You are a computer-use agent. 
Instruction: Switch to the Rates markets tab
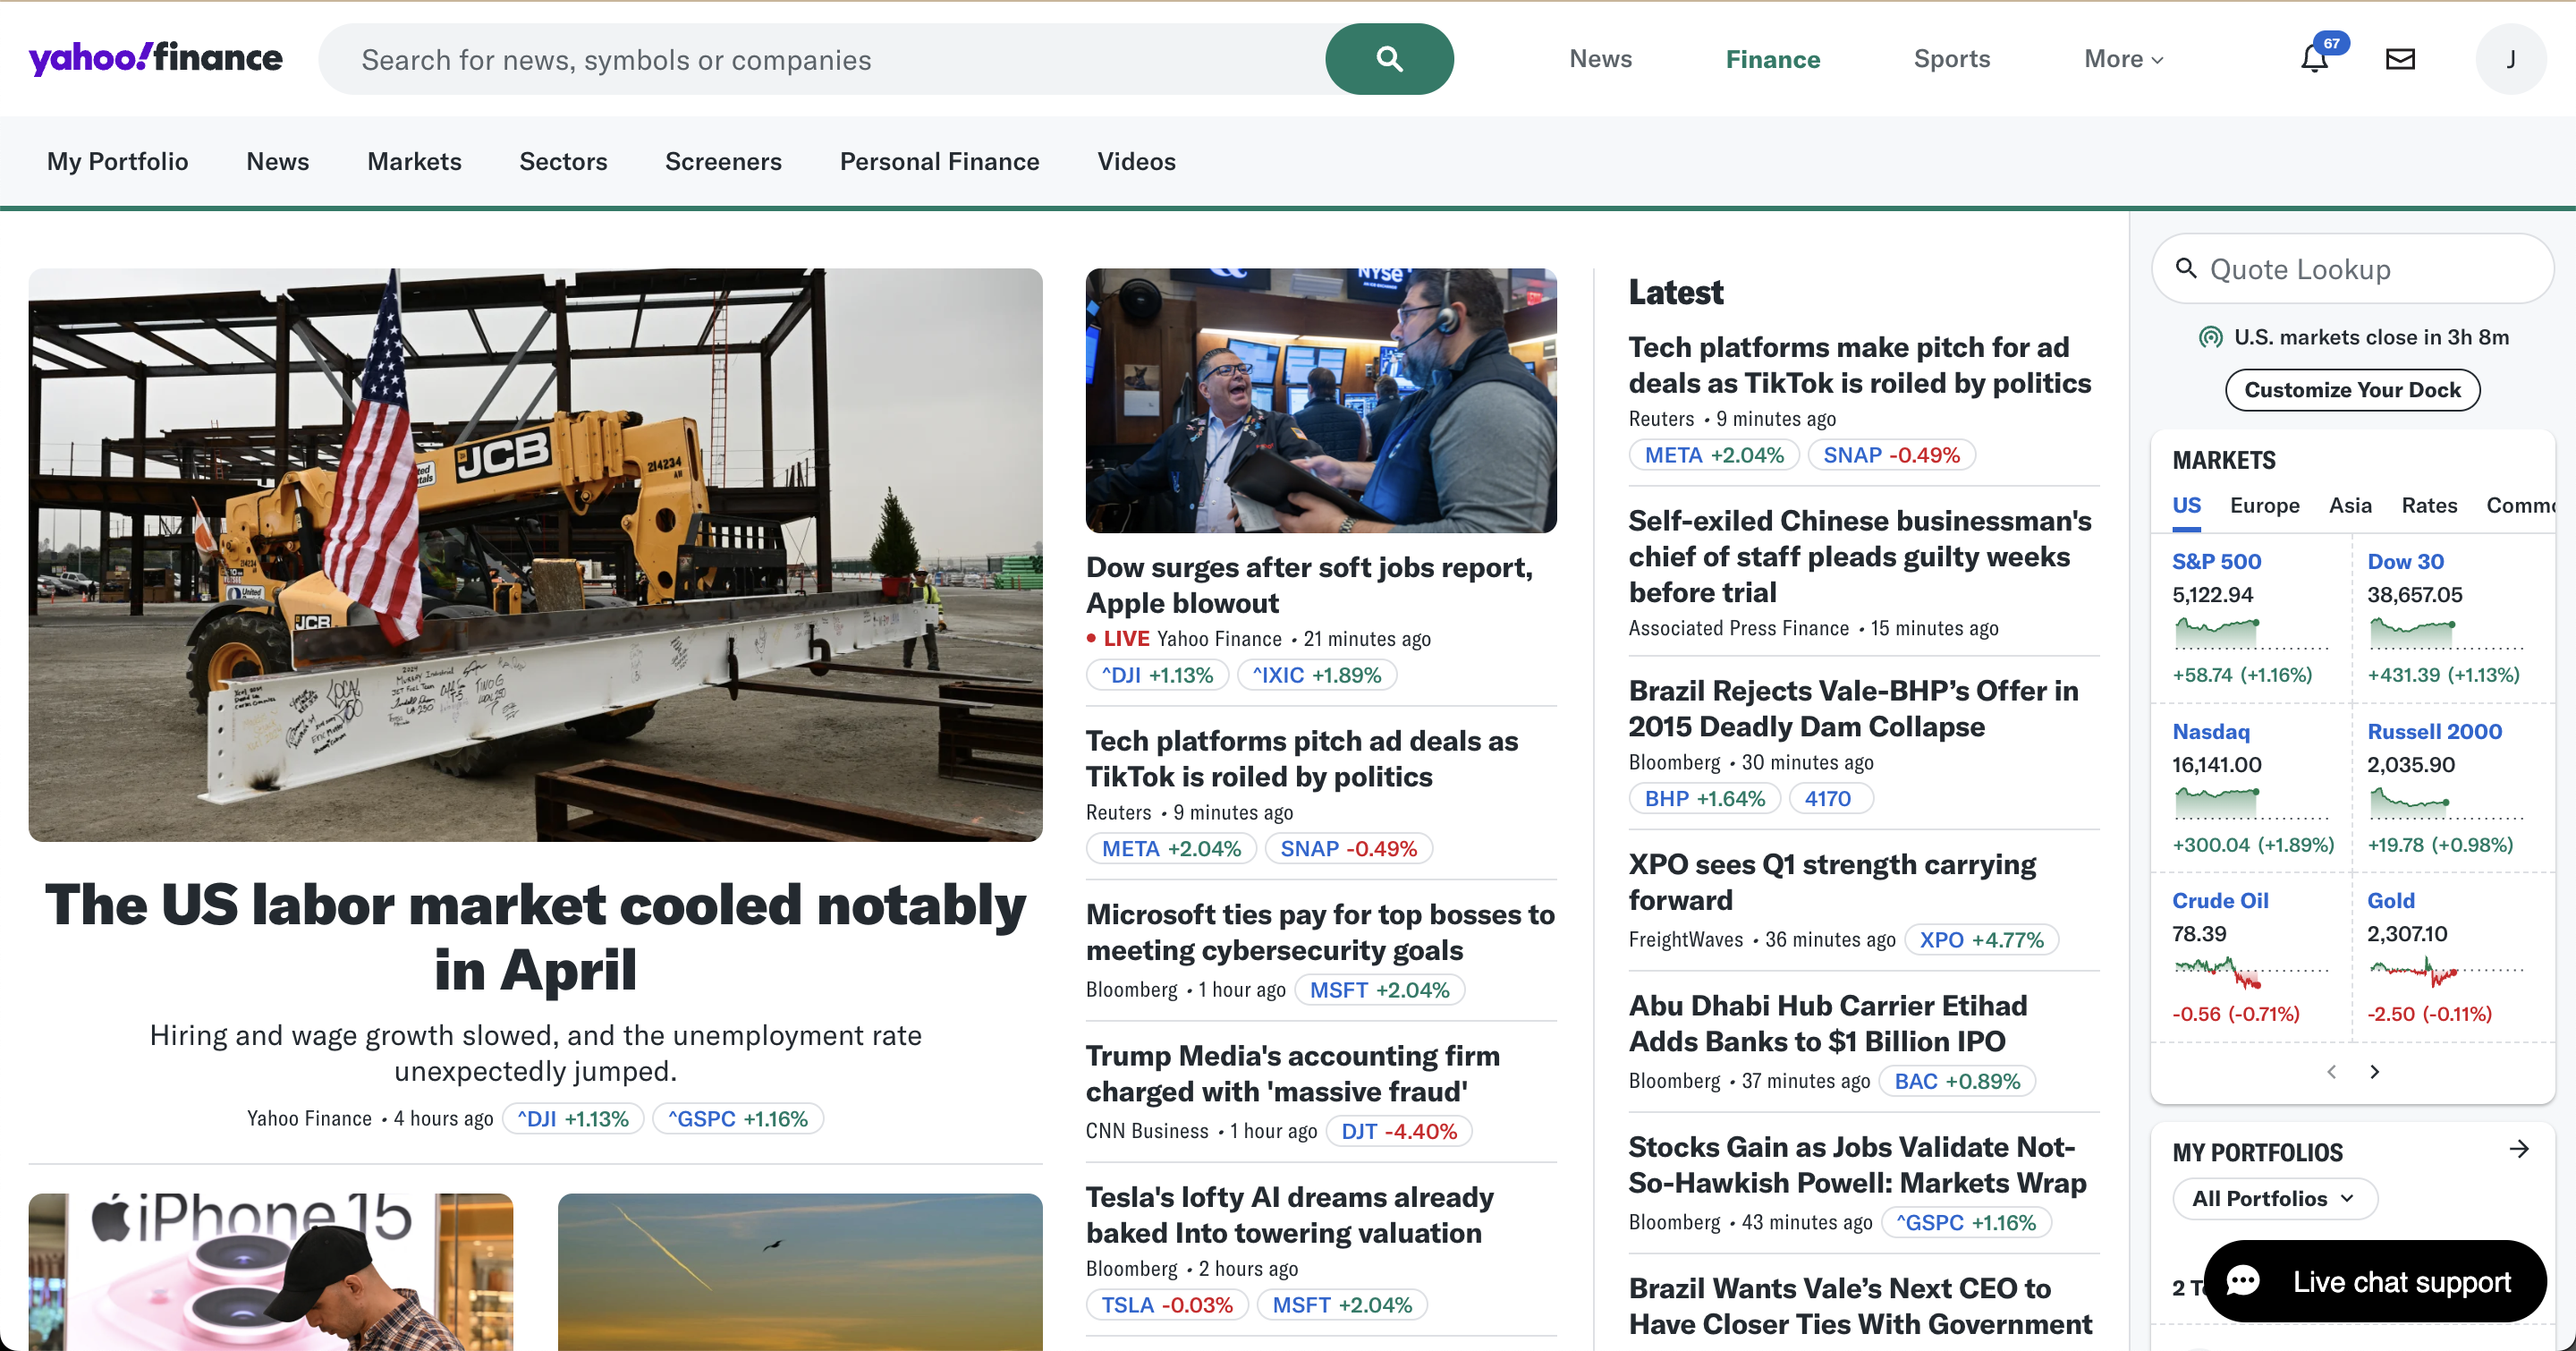pyautogui.click(x=2429, y=505)
